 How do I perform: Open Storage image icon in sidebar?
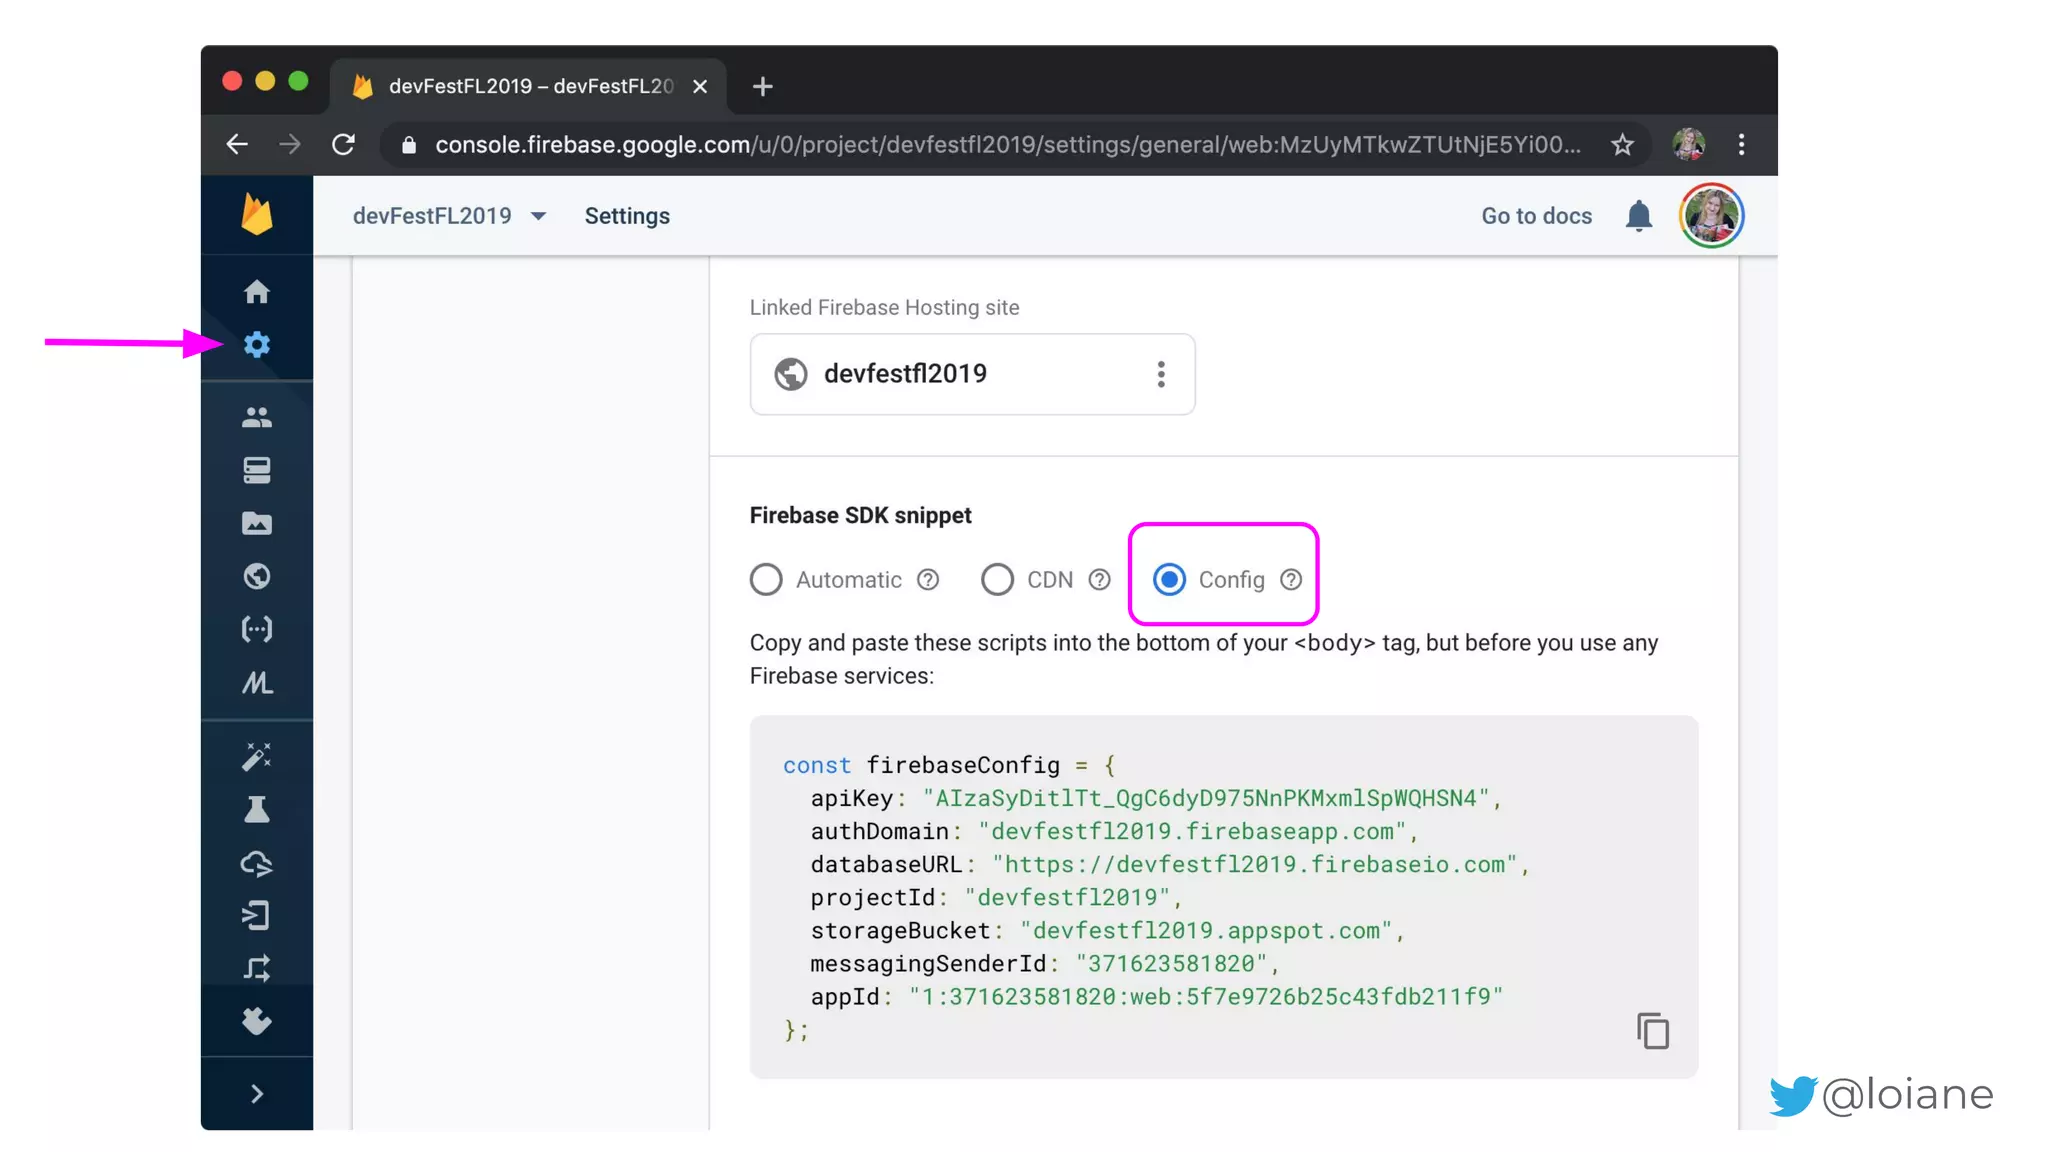tap(257, 523)
